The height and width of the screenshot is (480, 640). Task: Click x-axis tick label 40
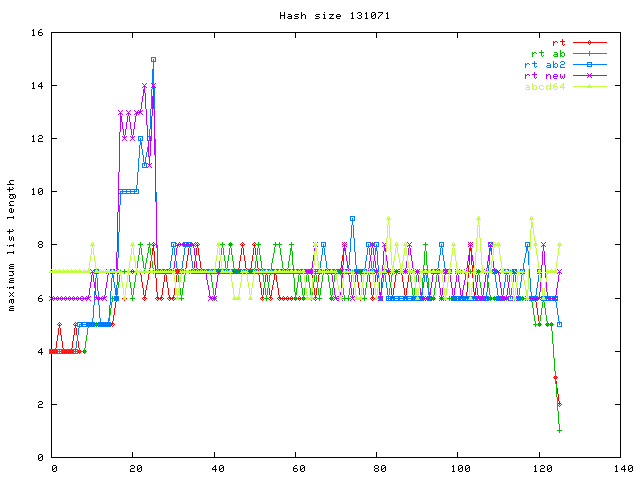pyautogui.click(x=218, y=469)
